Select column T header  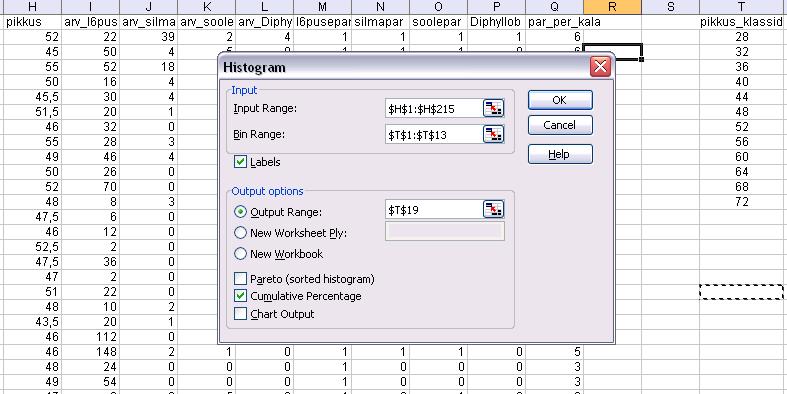741,7
